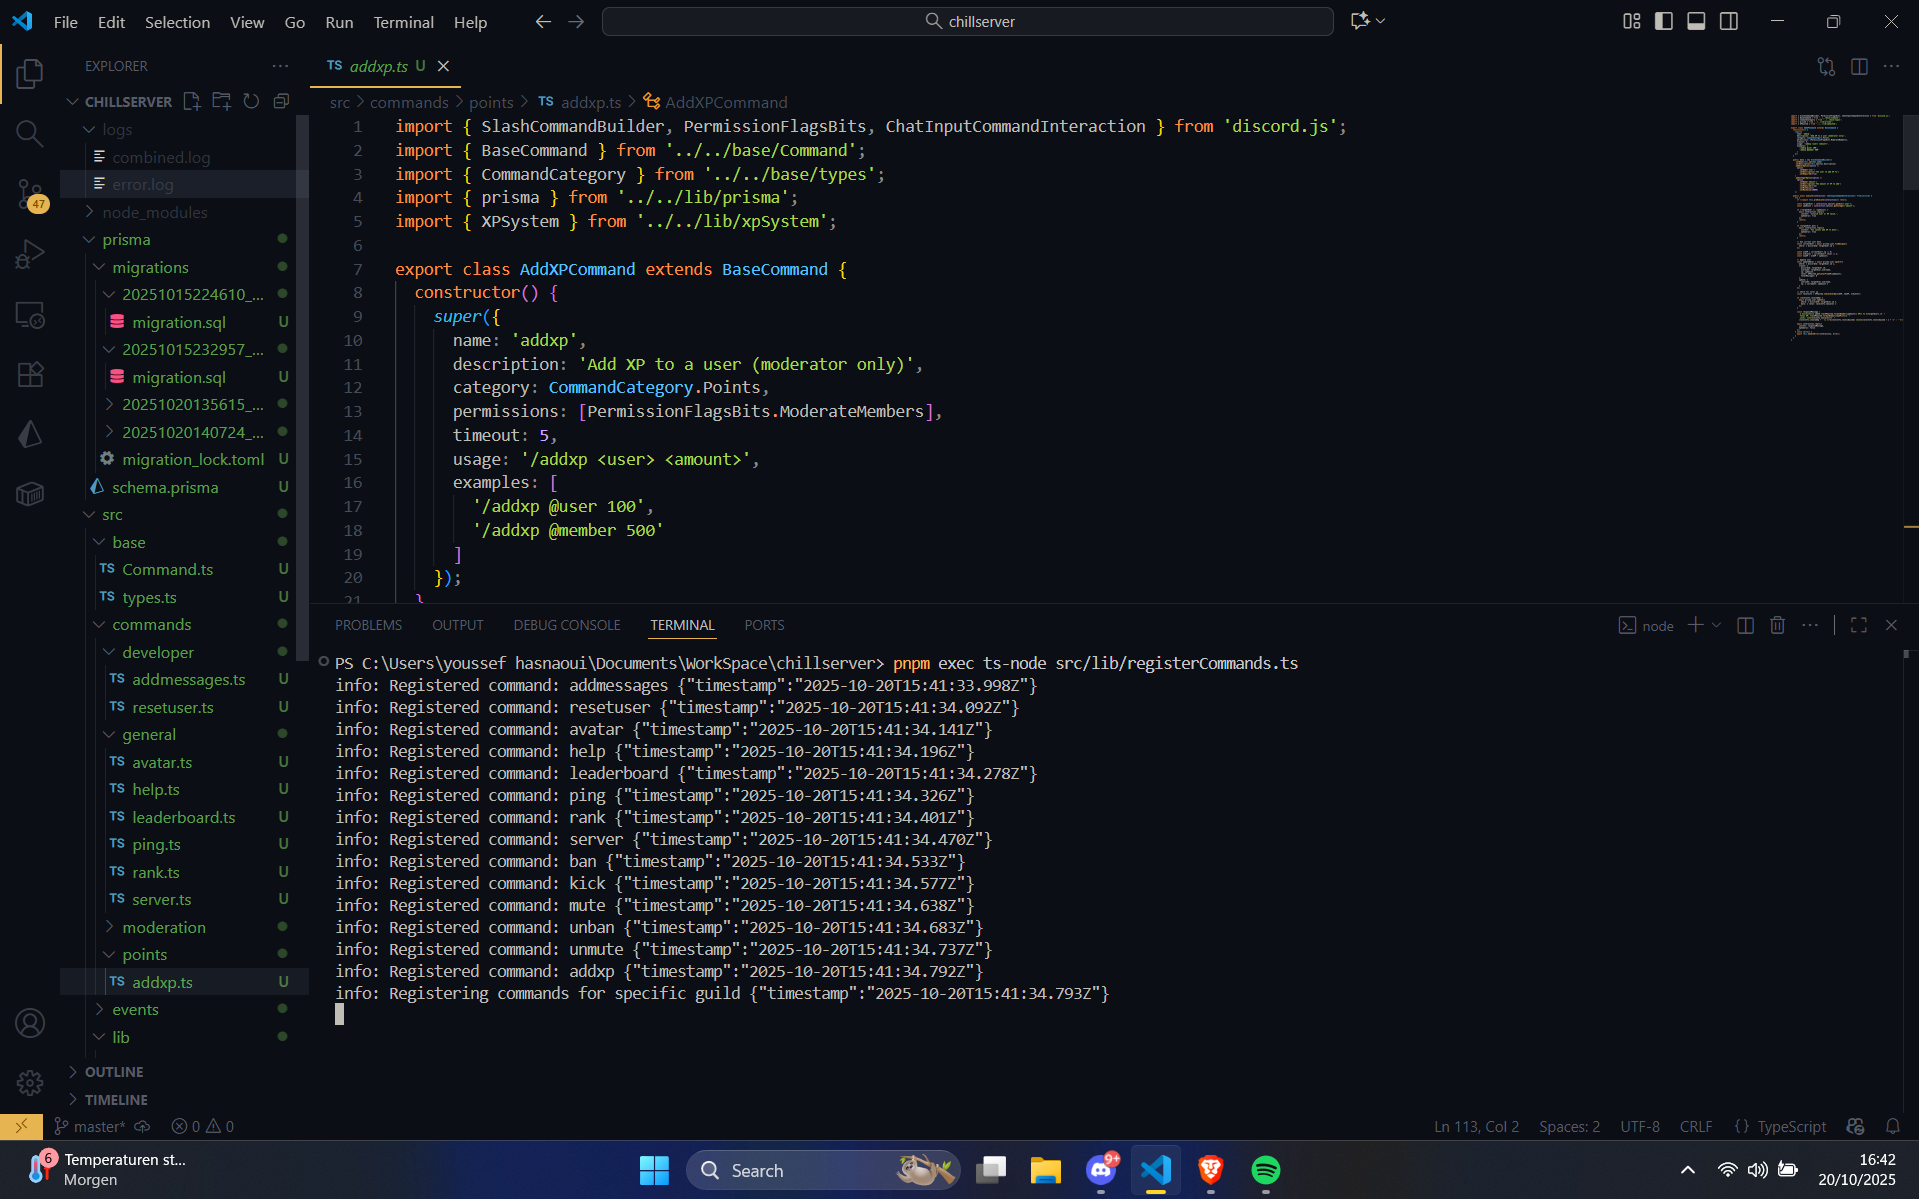This screenshot has width=1919, height=1199.
Task: Click New File icon in explorer header
Action: pyautogui.click(x=192, y=101)
